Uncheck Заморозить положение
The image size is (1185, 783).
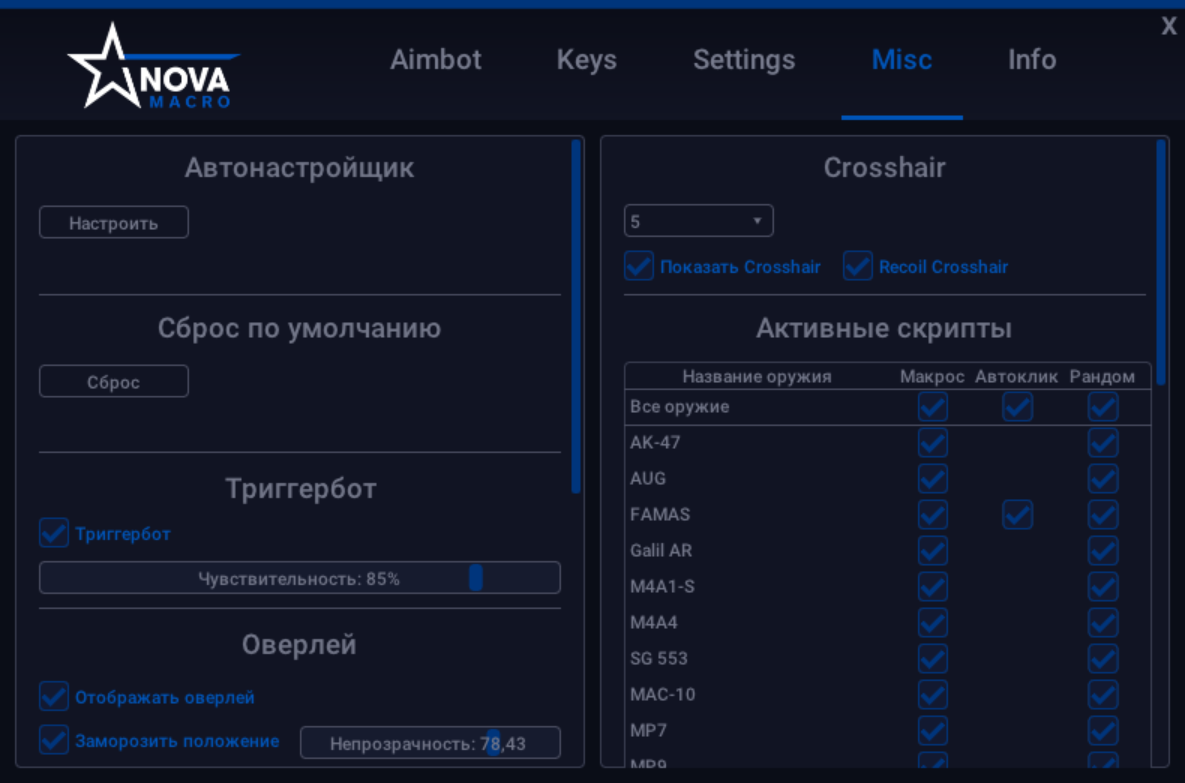[x=53, y=741]
